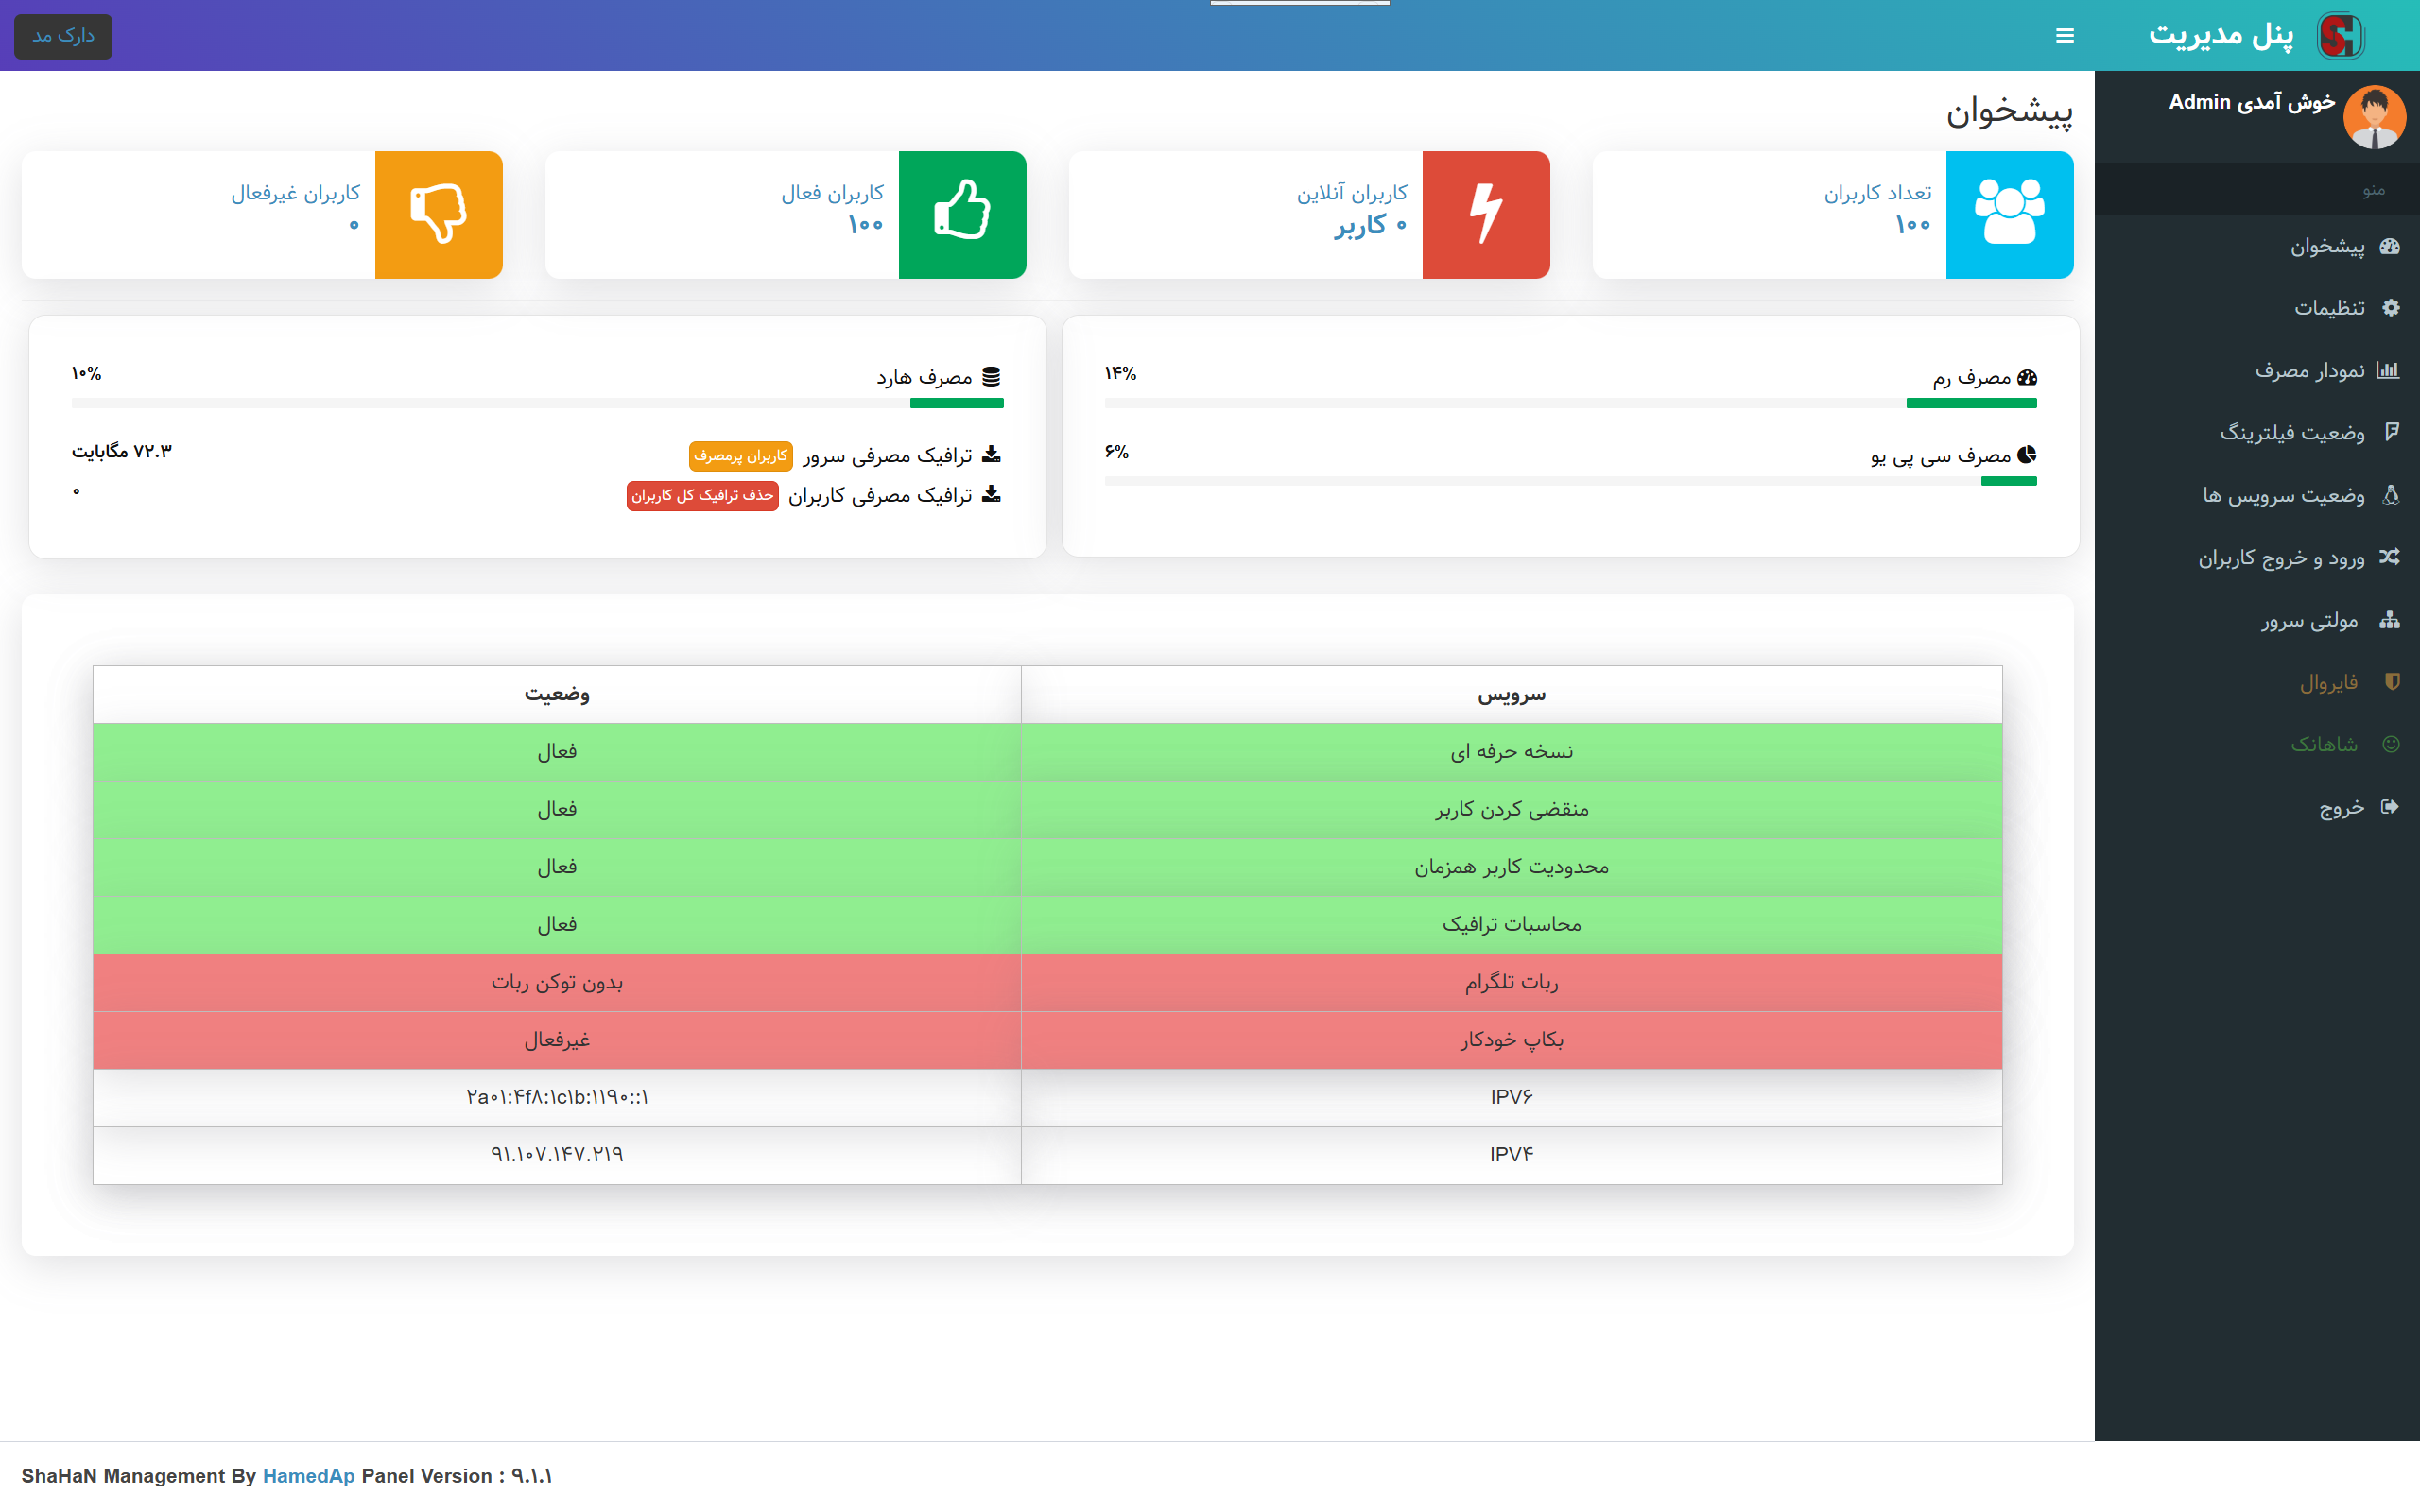Viewport: 2420px width, 1512px height.
Task: Click the blue total users group icon
Action: point(2009,214)
